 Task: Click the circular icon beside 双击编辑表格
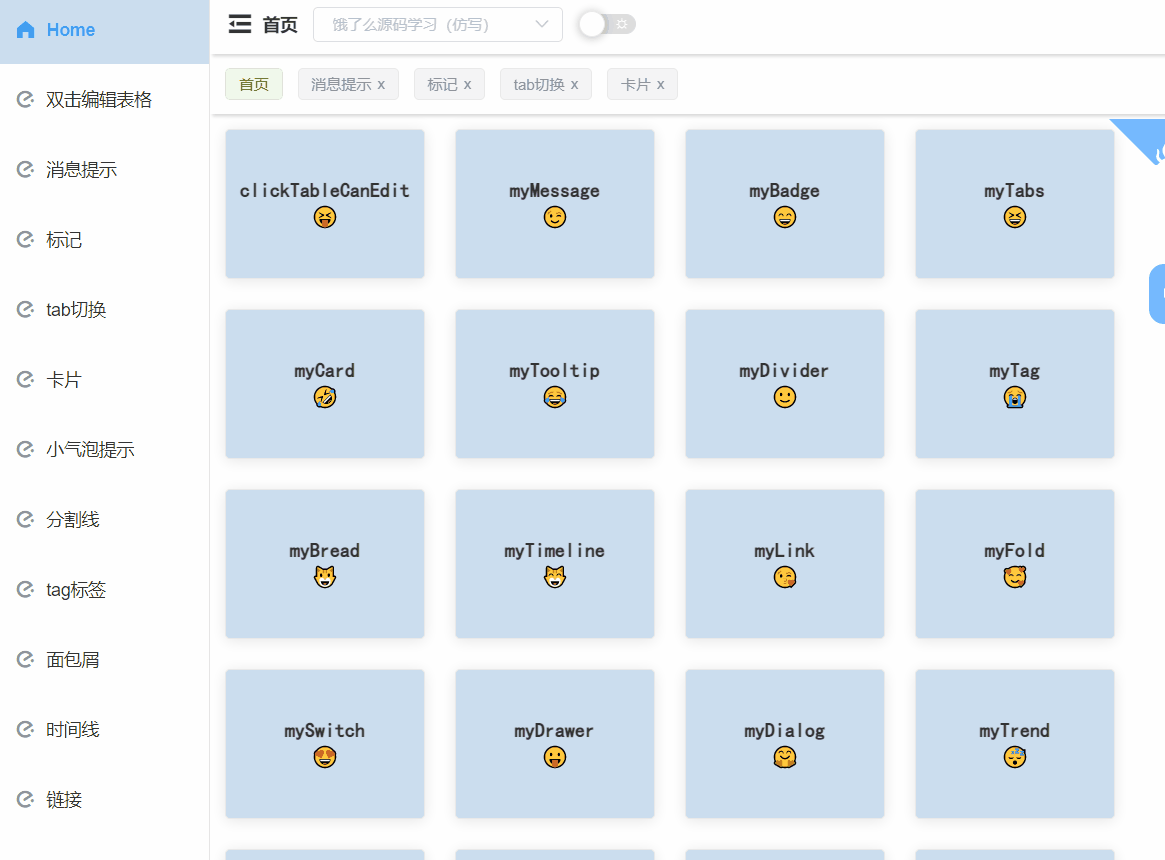(24, 99)
